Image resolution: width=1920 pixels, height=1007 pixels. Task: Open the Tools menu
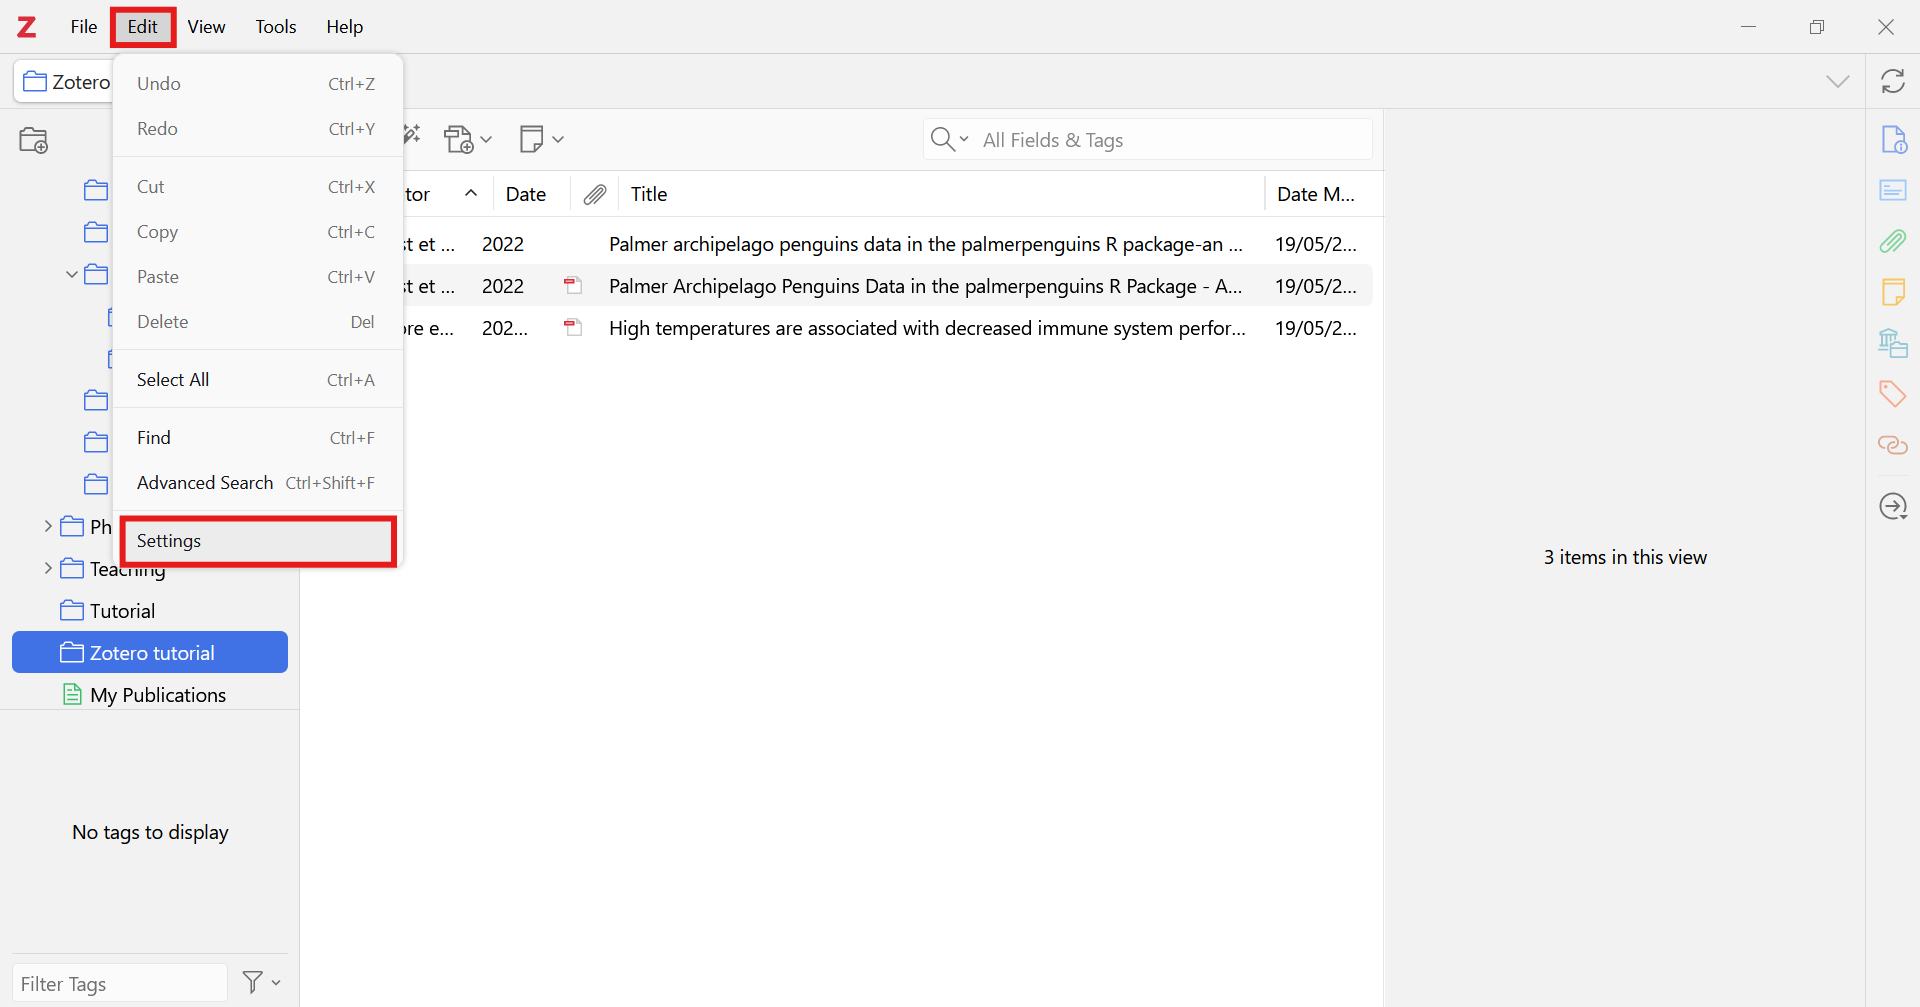click(x=276, y=27)
